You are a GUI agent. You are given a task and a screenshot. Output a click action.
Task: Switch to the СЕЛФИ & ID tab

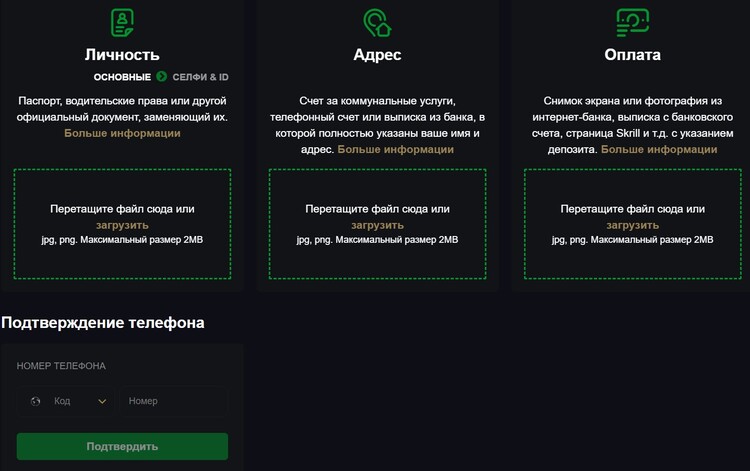200,76
